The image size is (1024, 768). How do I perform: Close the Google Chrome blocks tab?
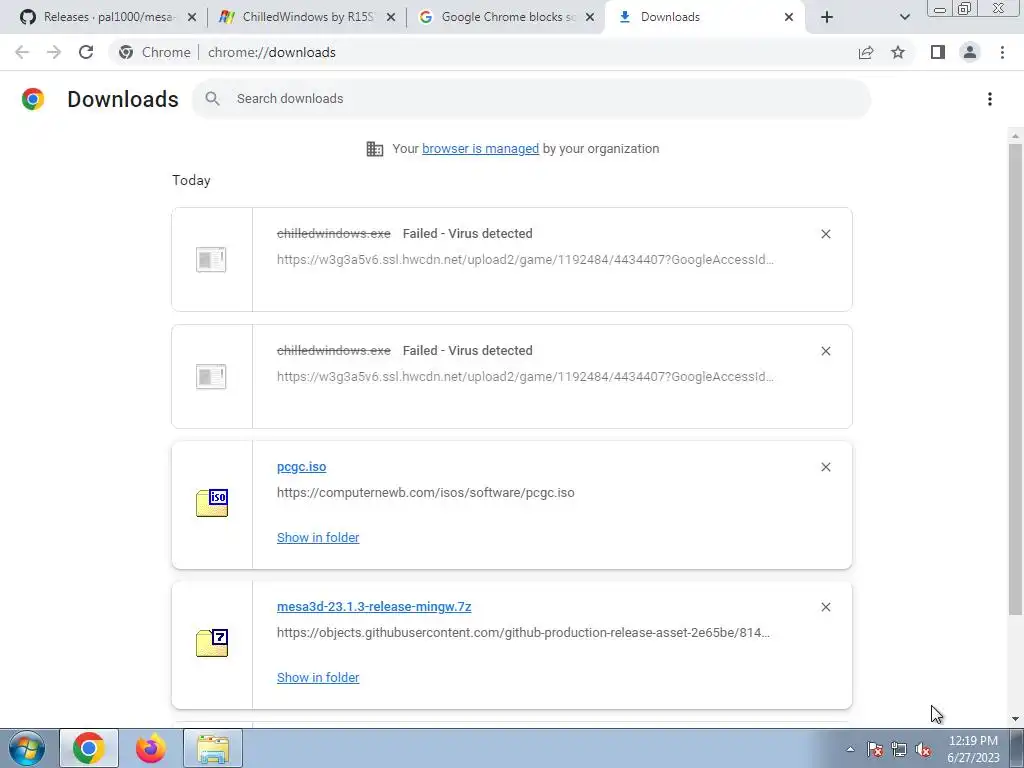pos(590,17)
